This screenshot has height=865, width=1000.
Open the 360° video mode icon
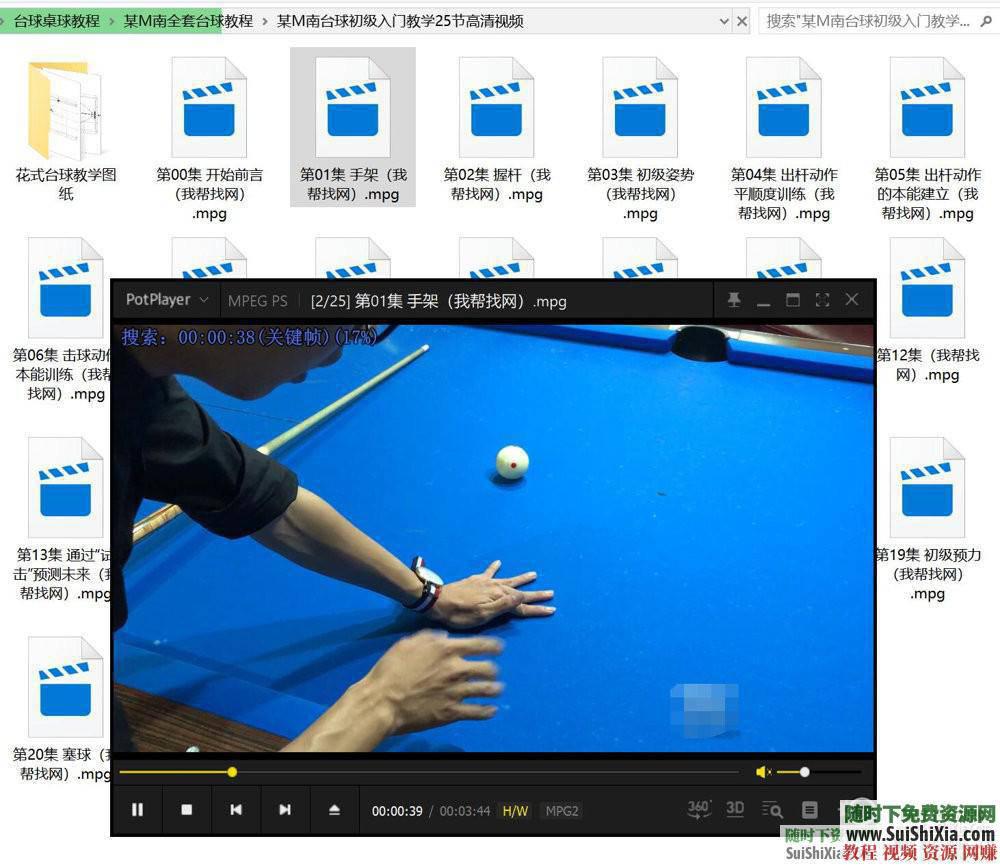[699, 809]
